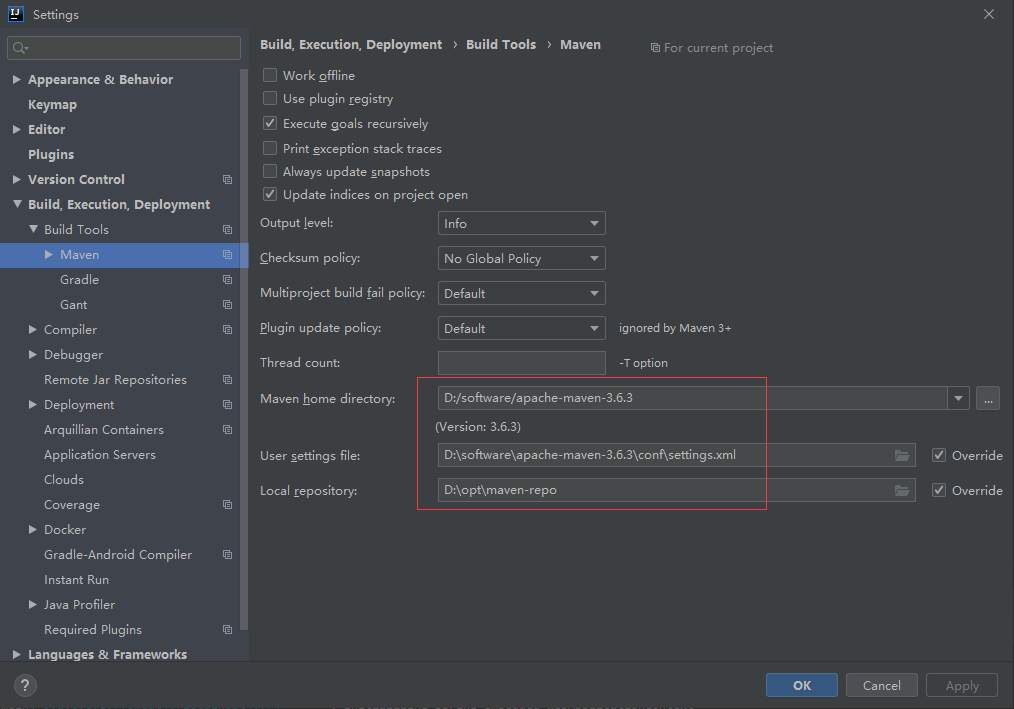Toggle Override for User settings file
The height and width of the screenshot is (709, 1014).
pyautogui.click(x=939, y=455)
